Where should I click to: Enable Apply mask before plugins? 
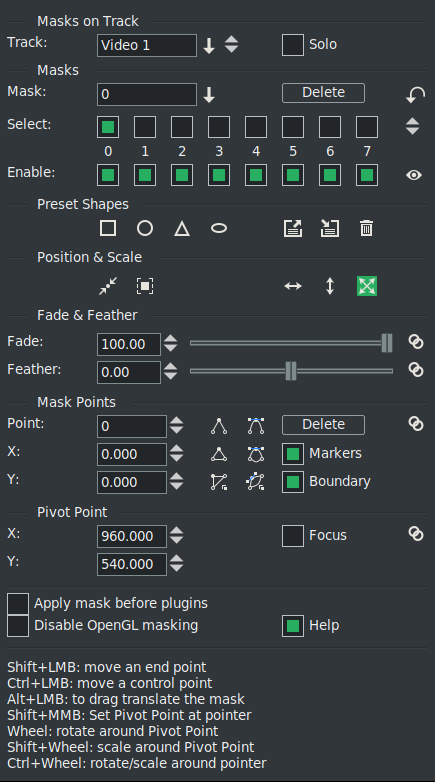(x=18, y=603)
